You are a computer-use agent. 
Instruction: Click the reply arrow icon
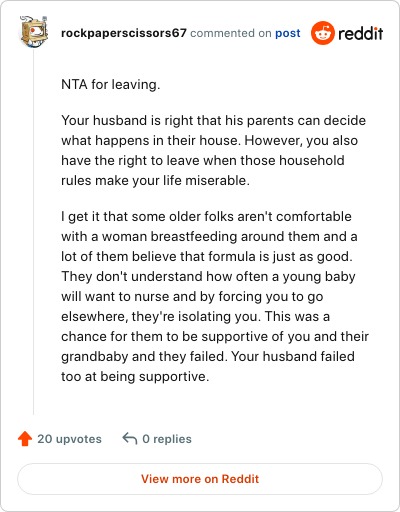click(x=130, y=439)
